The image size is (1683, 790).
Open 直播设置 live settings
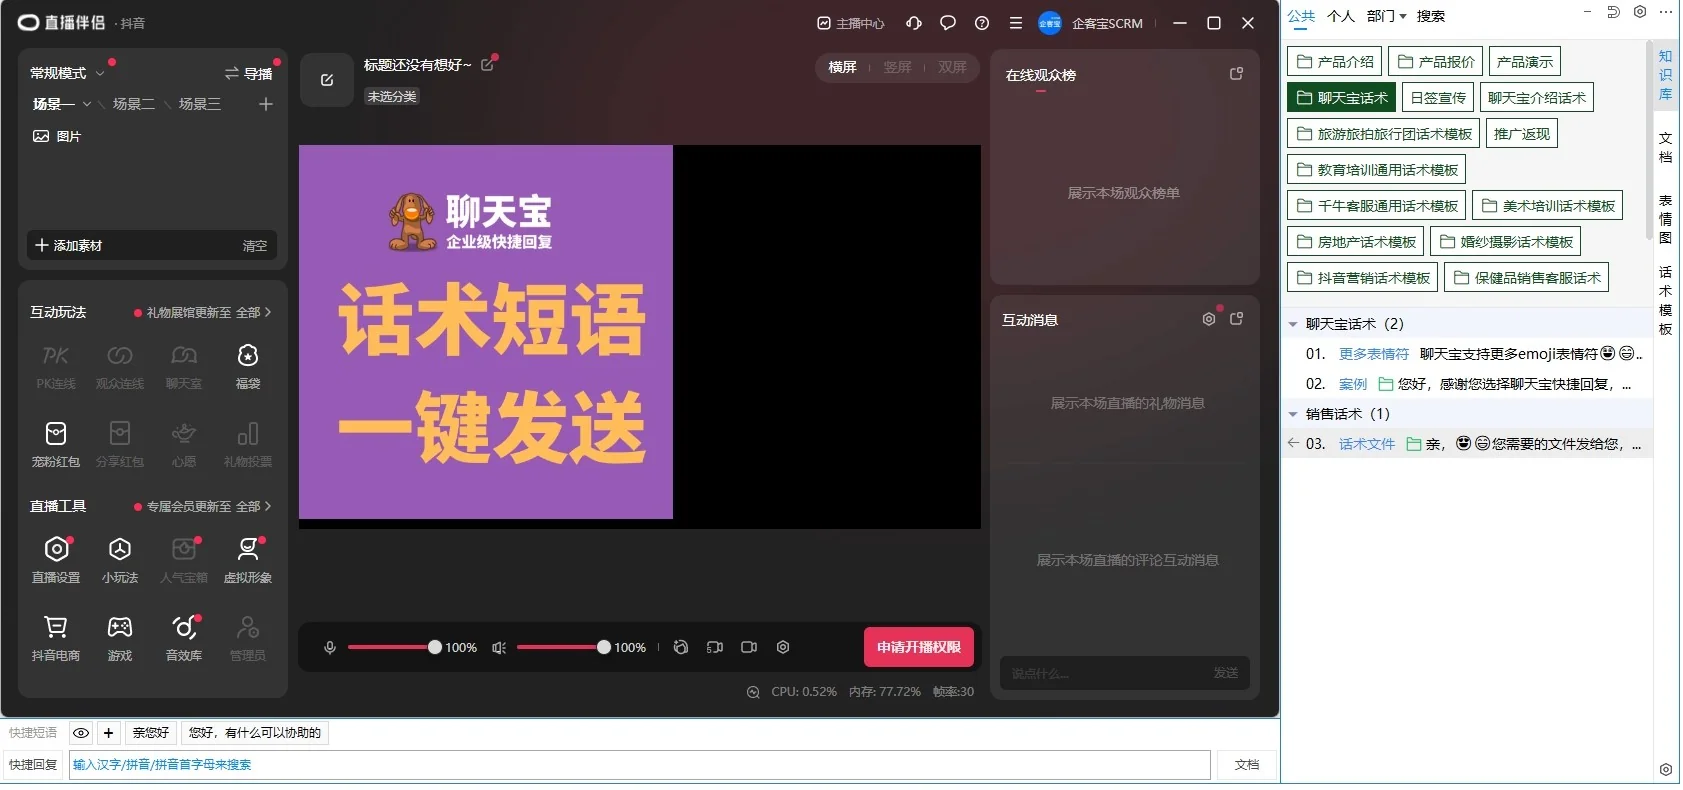pyautogui.click(x=56, y=560)
